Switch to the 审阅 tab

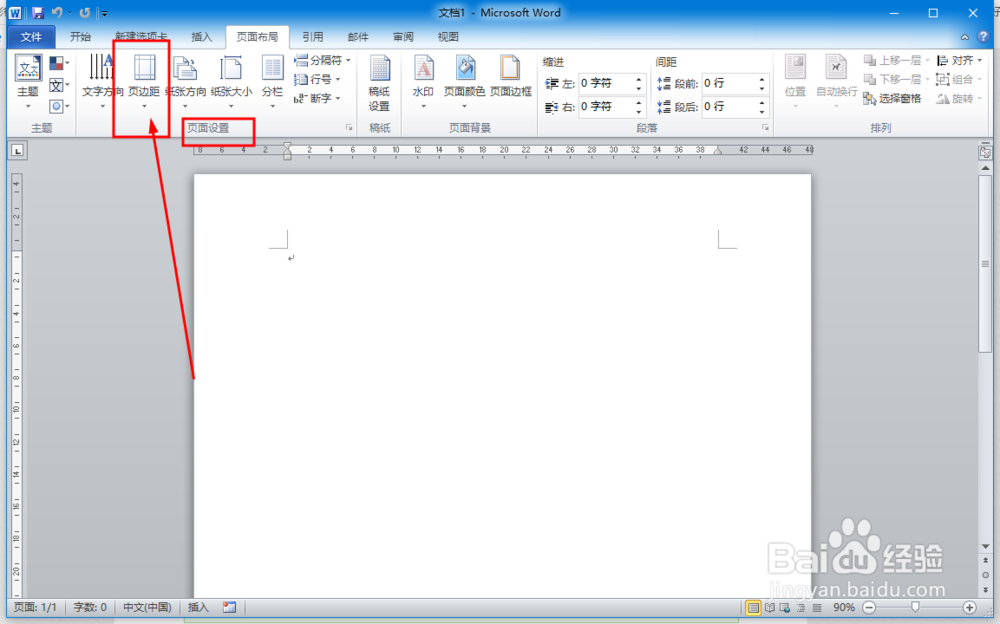(x=403, y=37)
